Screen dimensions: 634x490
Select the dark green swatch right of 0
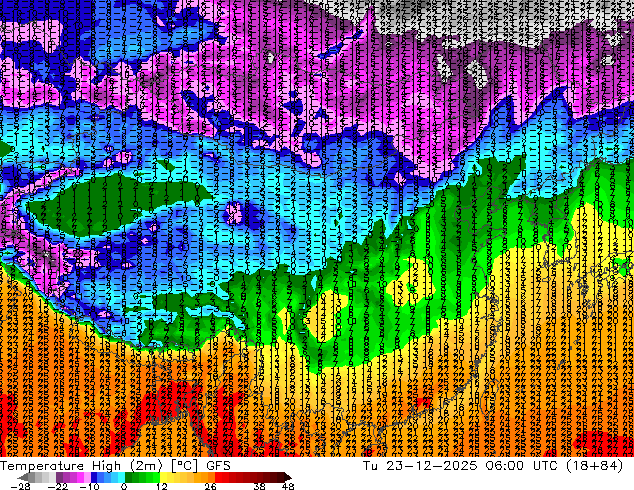(129, 477)
